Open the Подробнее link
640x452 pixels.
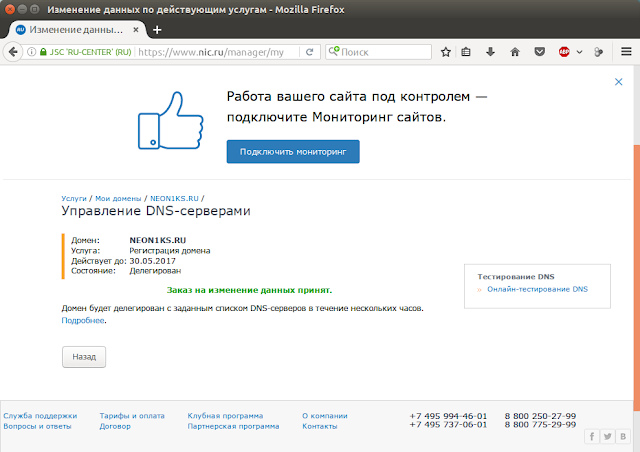[83, 321]
